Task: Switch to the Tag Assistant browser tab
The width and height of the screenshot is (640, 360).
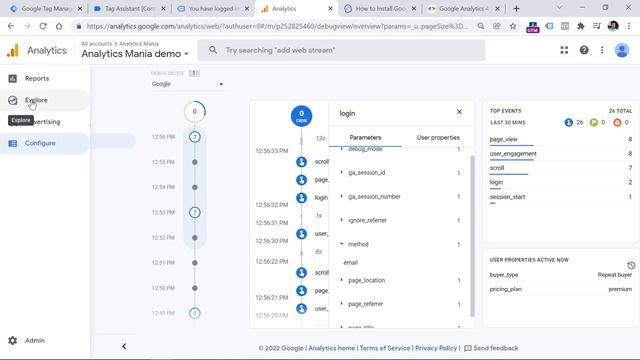Action: coord(130,9)
